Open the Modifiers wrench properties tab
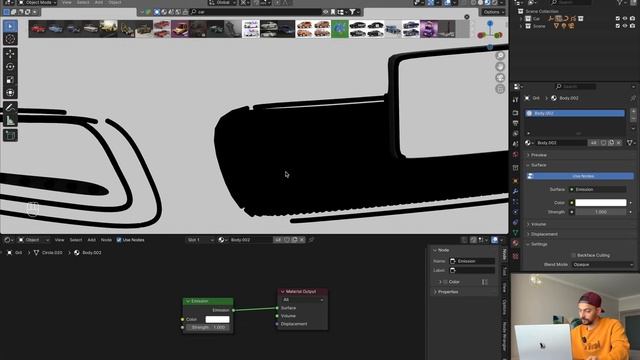The height and width of the screenshot is (360, 640). [516, 191]
